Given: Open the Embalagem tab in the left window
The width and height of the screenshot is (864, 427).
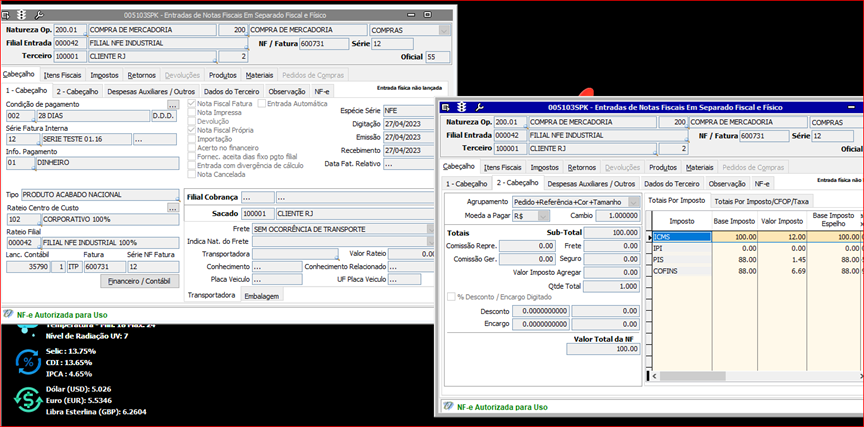Looking at the screenshot, I should click(x=262, y=296).
